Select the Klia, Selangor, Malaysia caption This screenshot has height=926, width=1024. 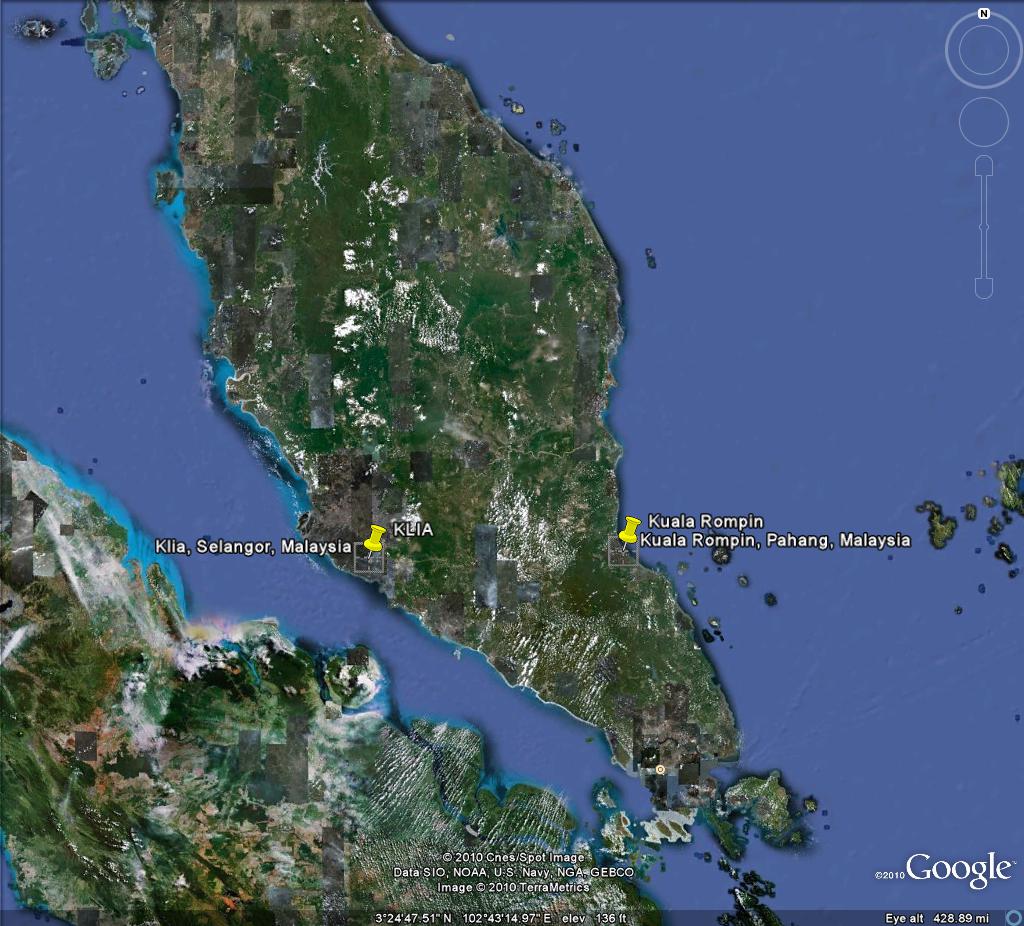click(x=255, y=547)
